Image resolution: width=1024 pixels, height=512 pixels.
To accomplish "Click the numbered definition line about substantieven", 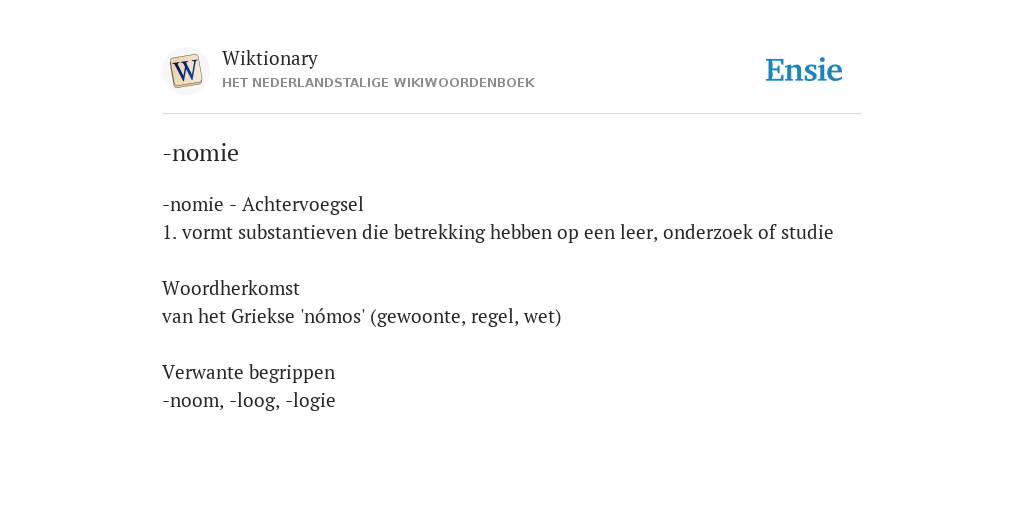I will pos(498,232).
